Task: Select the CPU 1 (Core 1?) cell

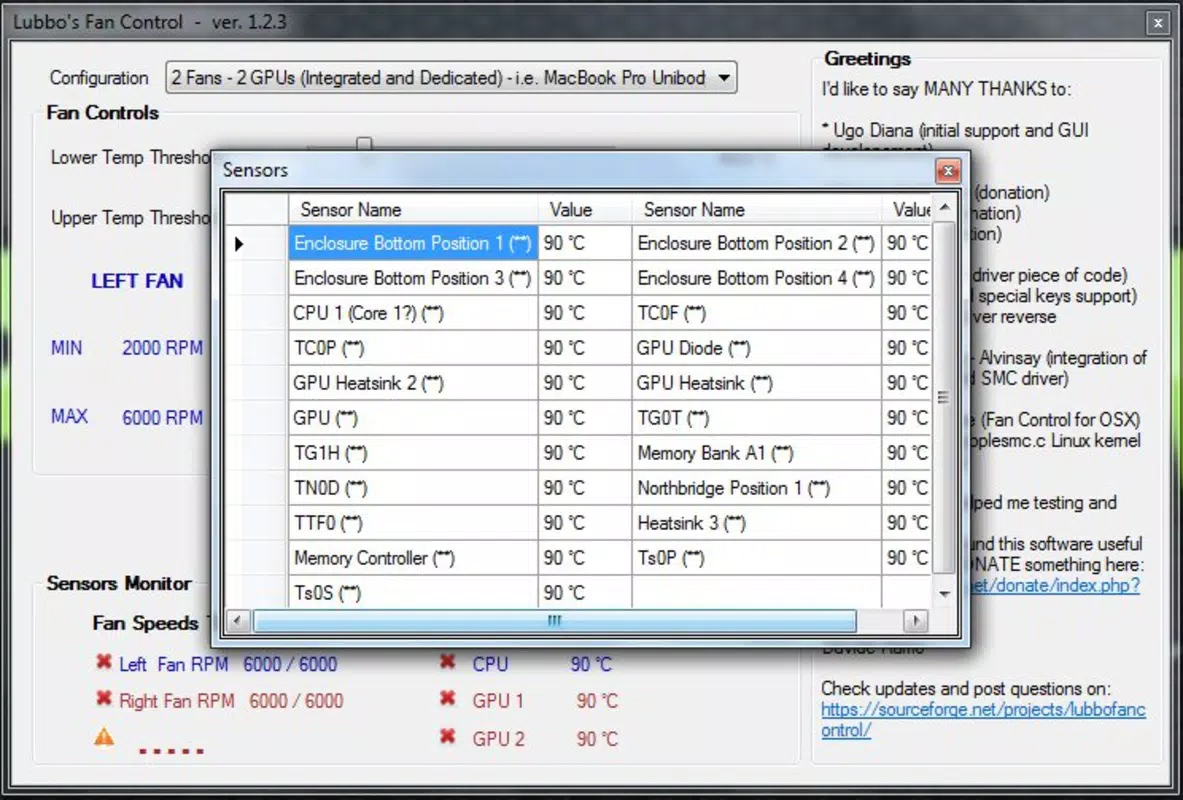Action: pos(413,312)
